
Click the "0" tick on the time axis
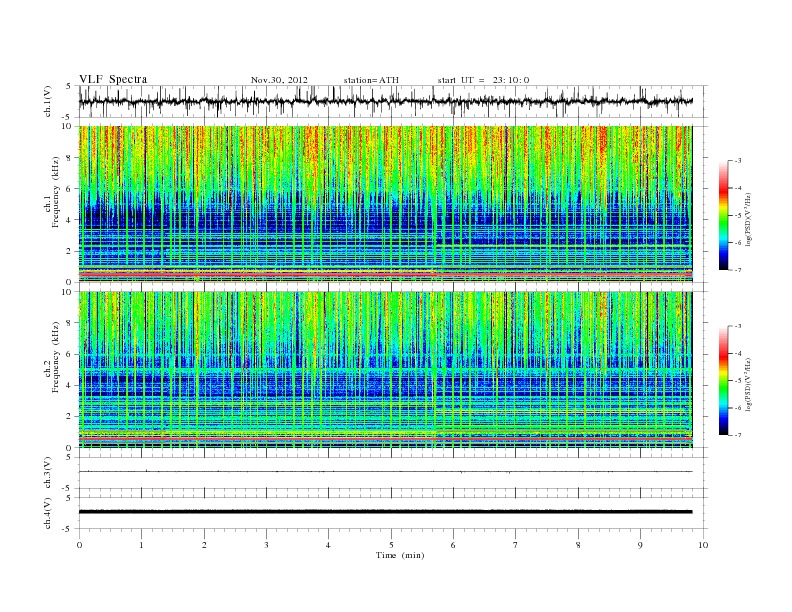(79, 545)
